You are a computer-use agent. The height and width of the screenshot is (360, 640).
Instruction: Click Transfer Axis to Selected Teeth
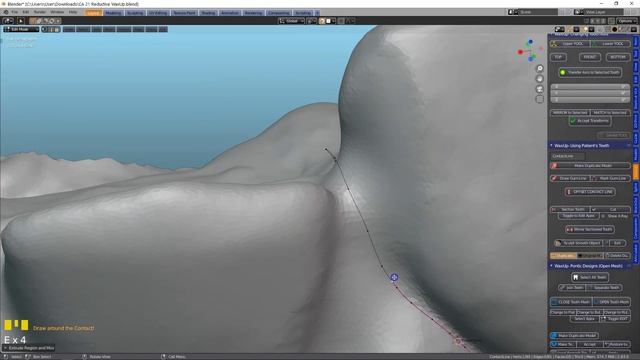(590, 72)
